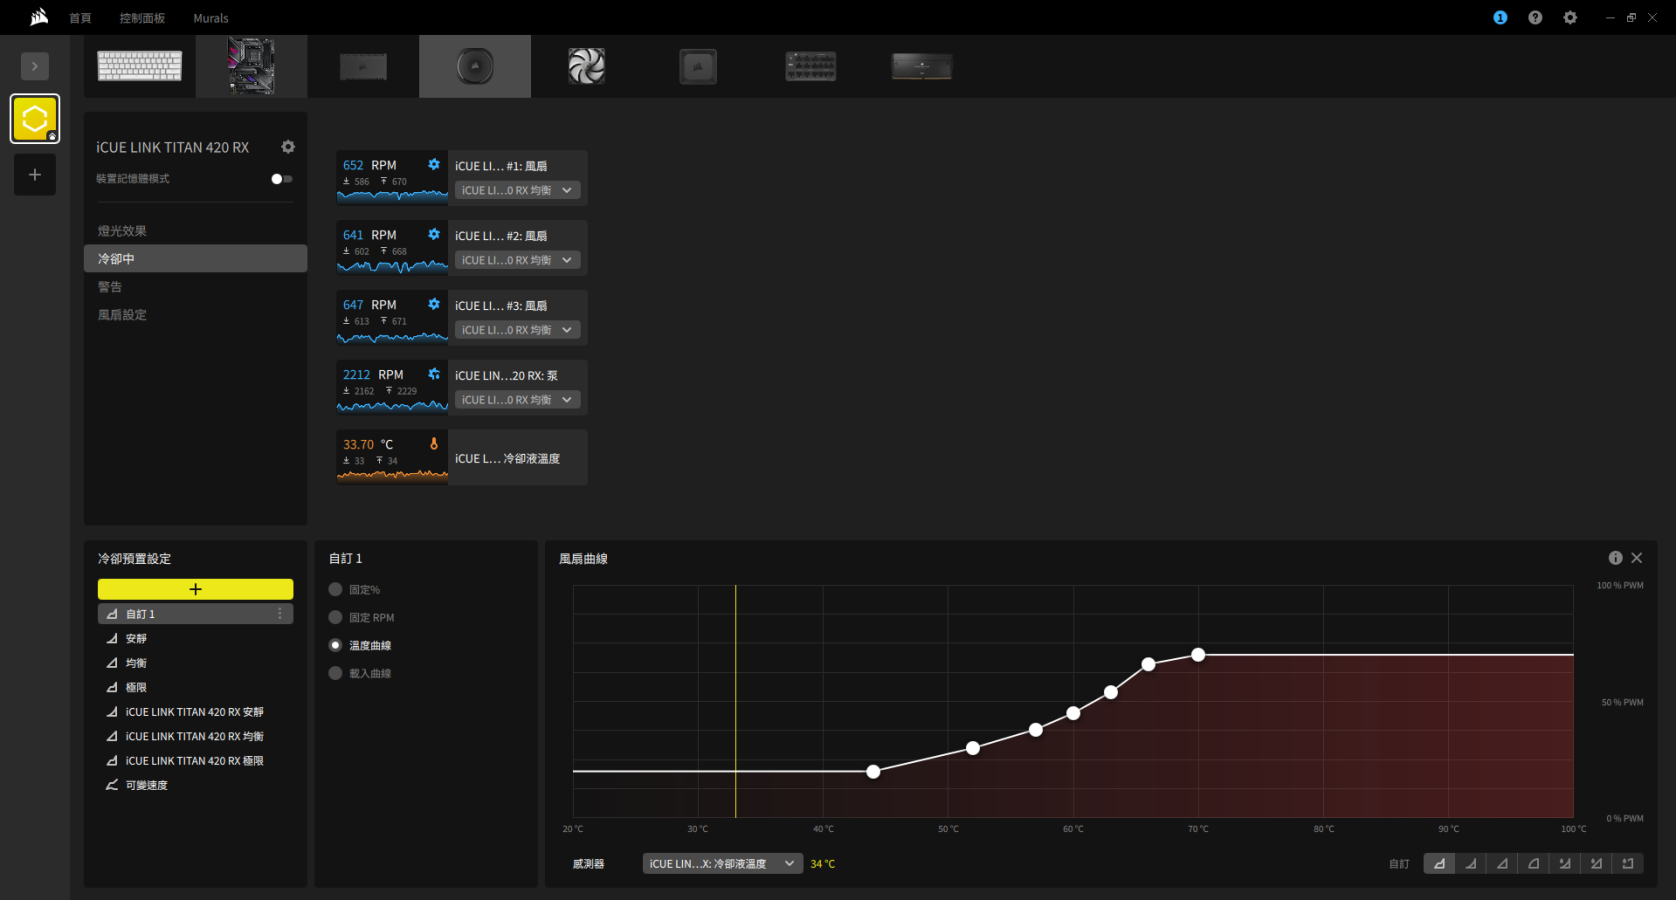Select the white keyboard device thumbnail
This screenshot has height=900, width=1676.
[140, 66]
